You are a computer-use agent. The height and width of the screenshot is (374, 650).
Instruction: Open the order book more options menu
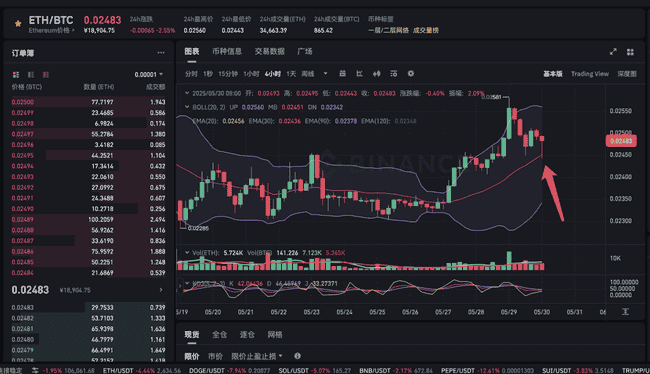tap(161, 53)
